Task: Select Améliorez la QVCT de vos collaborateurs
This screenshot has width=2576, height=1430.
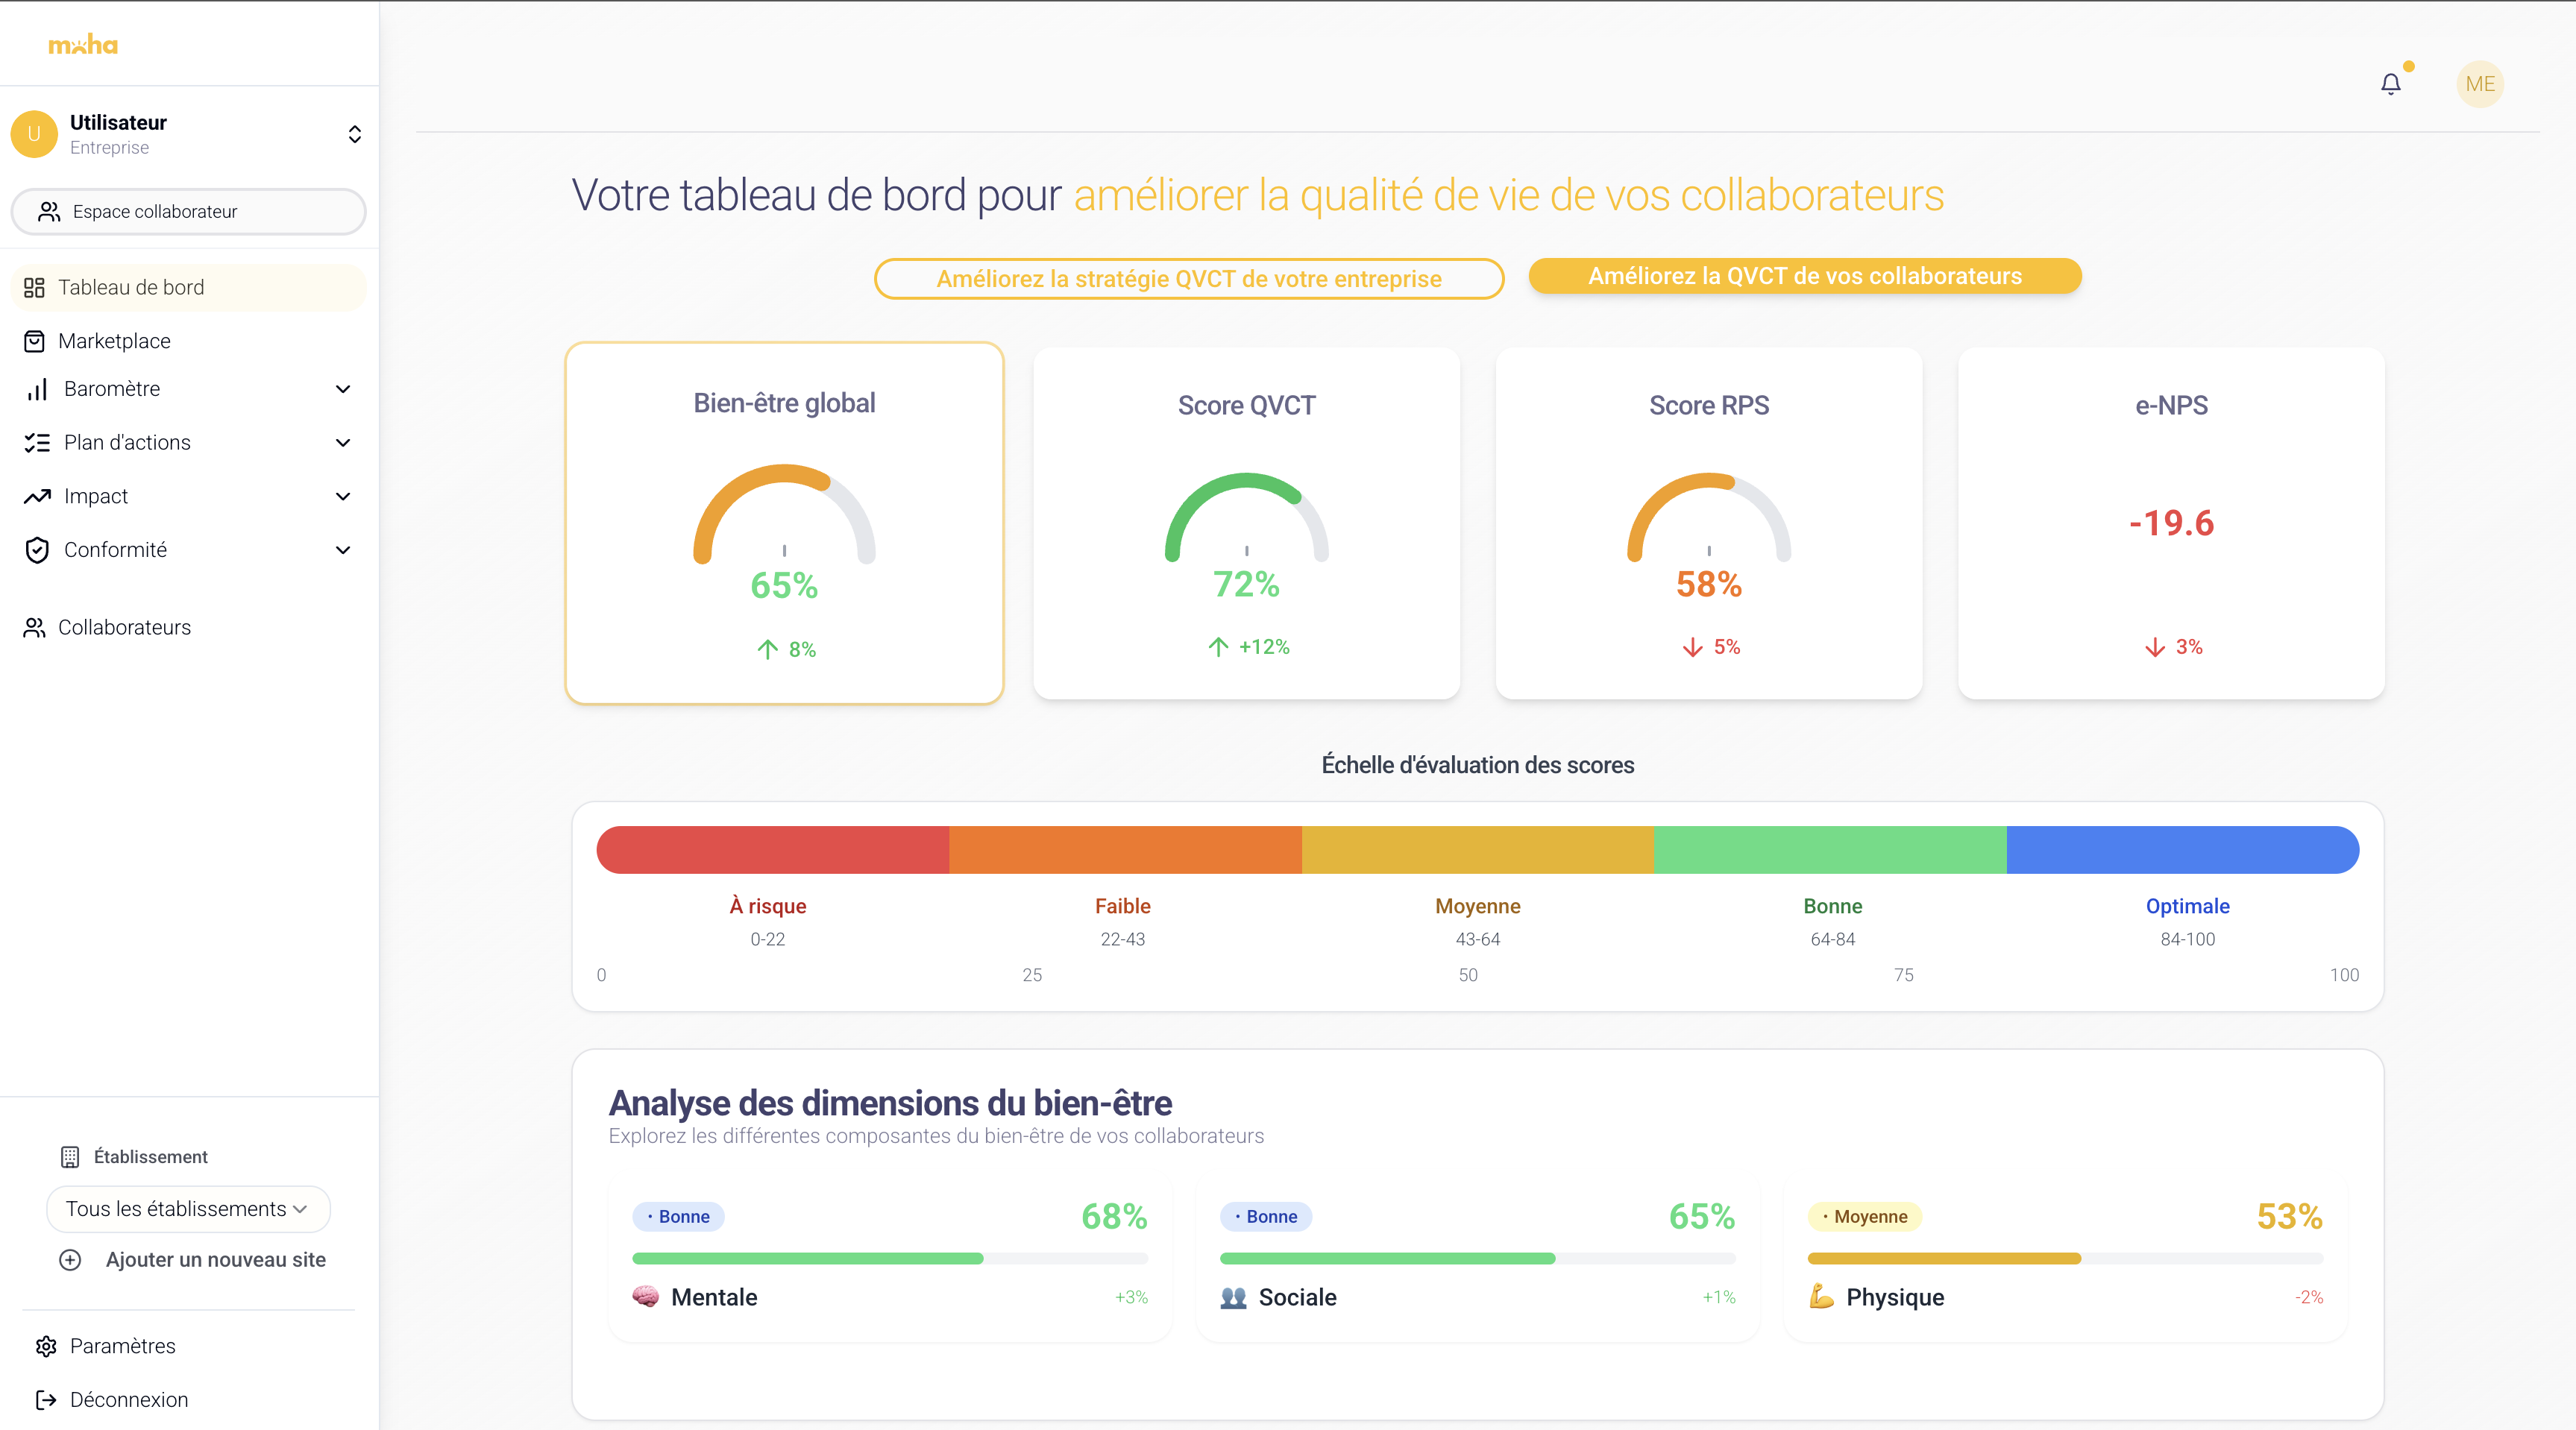Action: coord(1804,276)
